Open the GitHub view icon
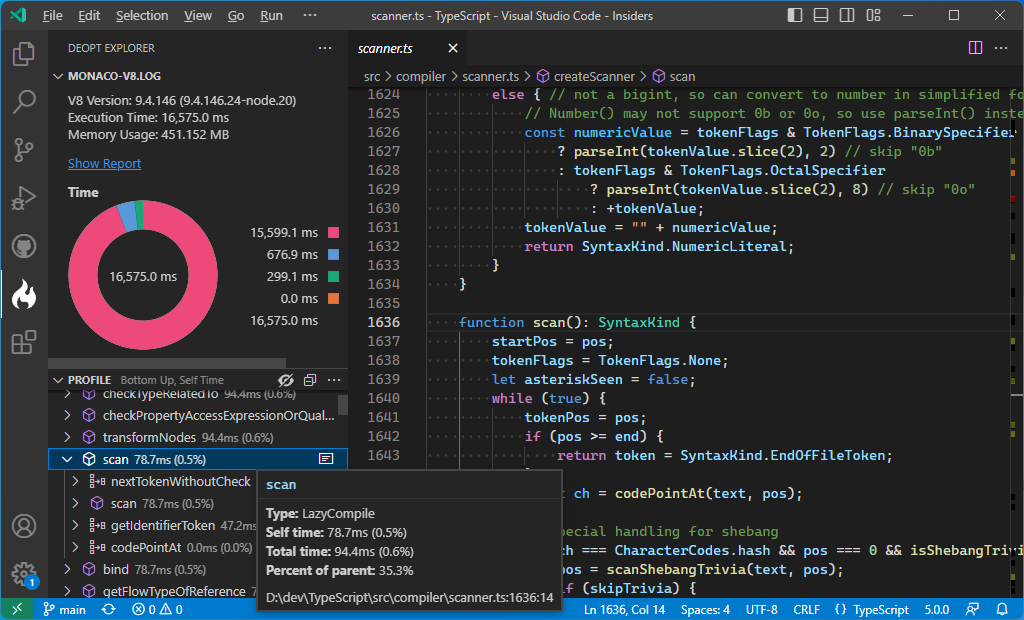This screenshot has width=1024, height=620. [x=24, y=246]
